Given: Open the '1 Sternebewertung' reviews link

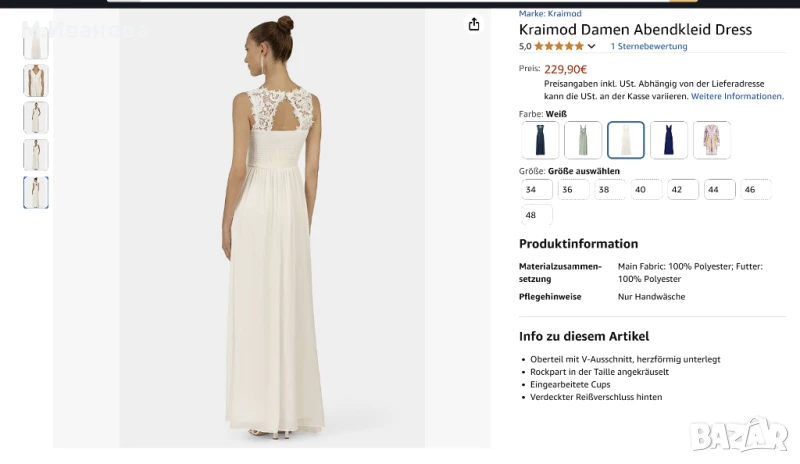Looking at the screenshot, I should [649, 46].
